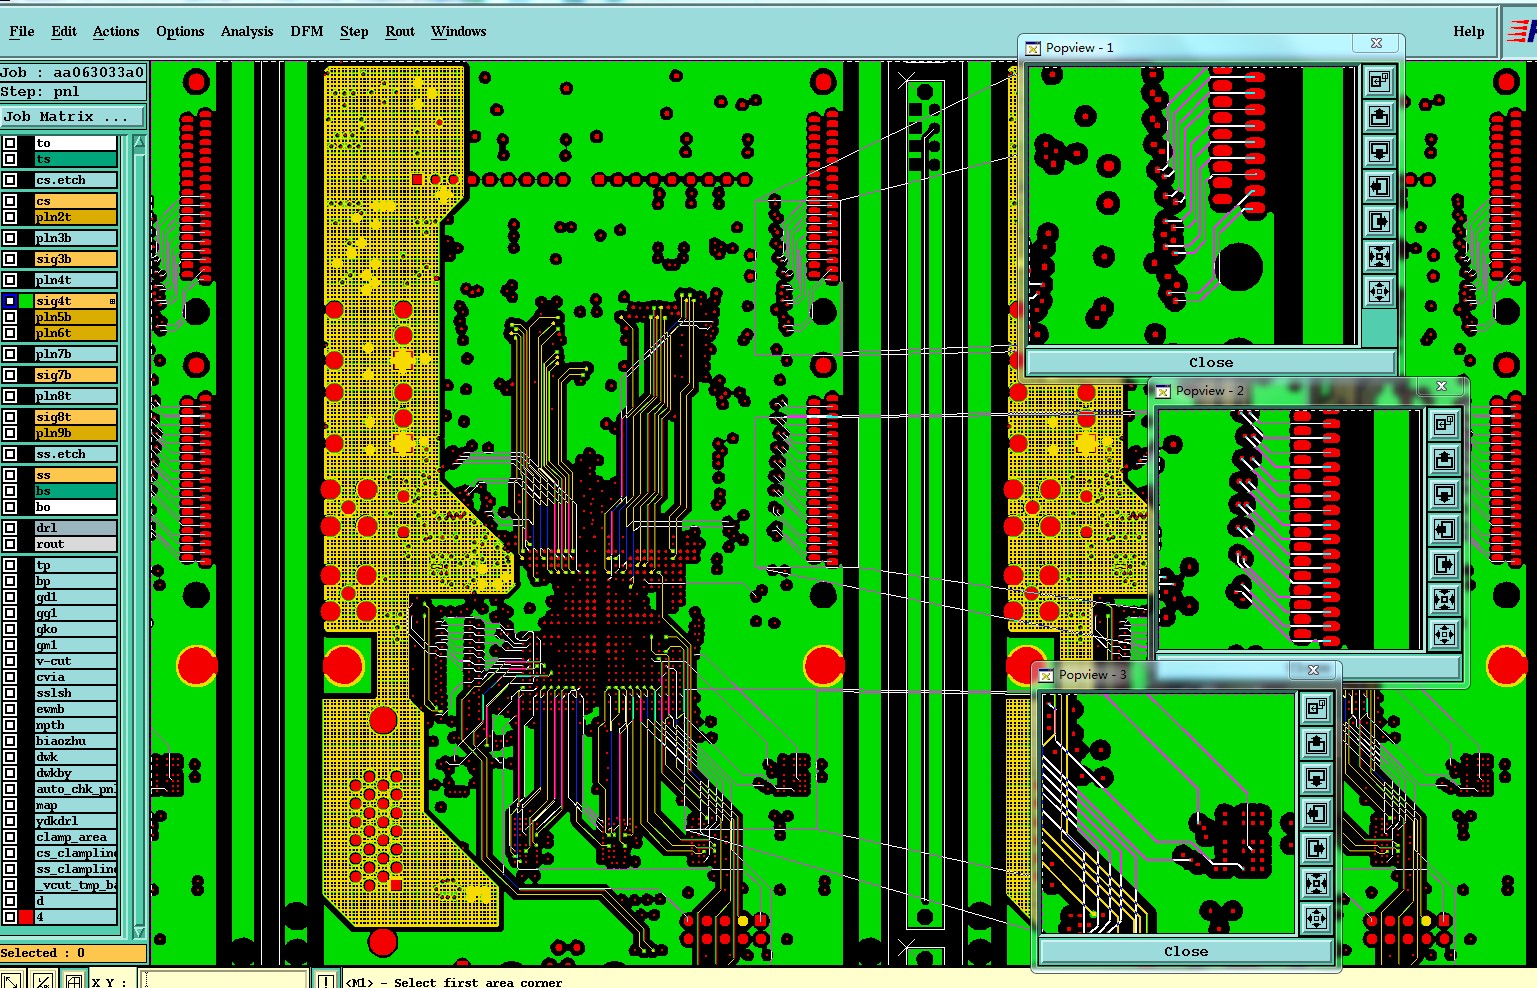Toggle the ss.etch layer checkbox
Viewport: 1537px width, 988px height.
point(10,454)
